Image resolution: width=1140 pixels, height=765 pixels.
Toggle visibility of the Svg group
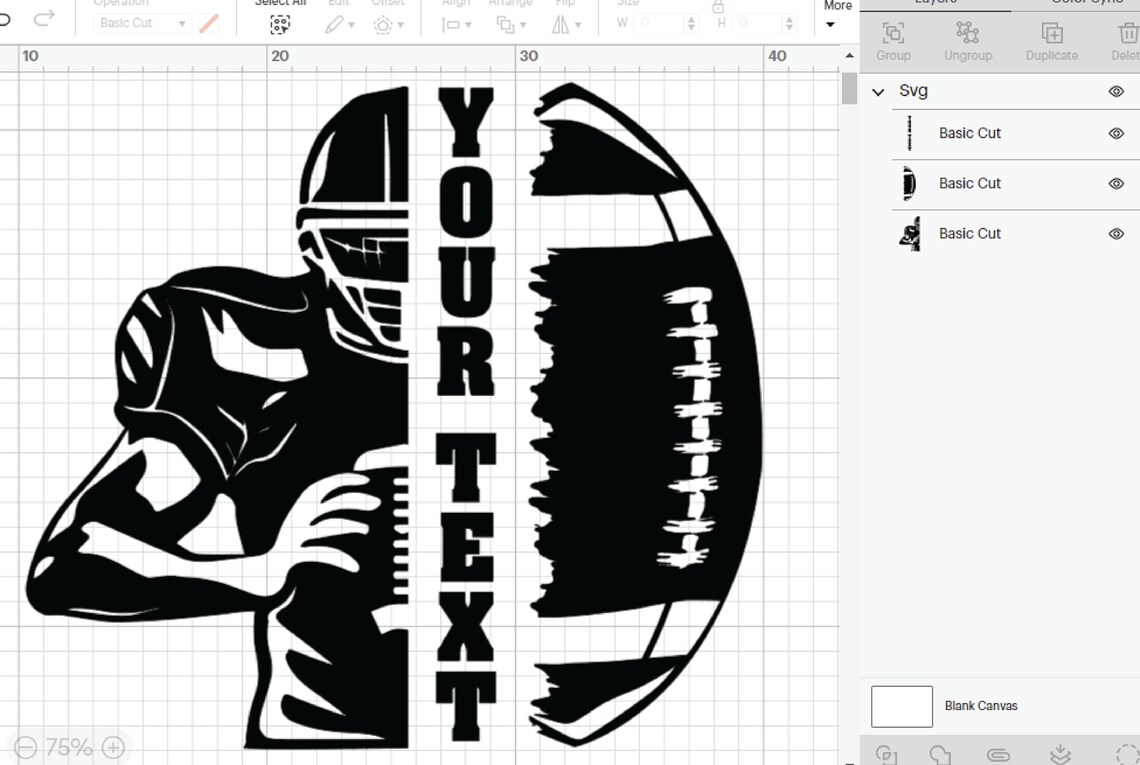pyautogui.click(x=1116, y=90)
